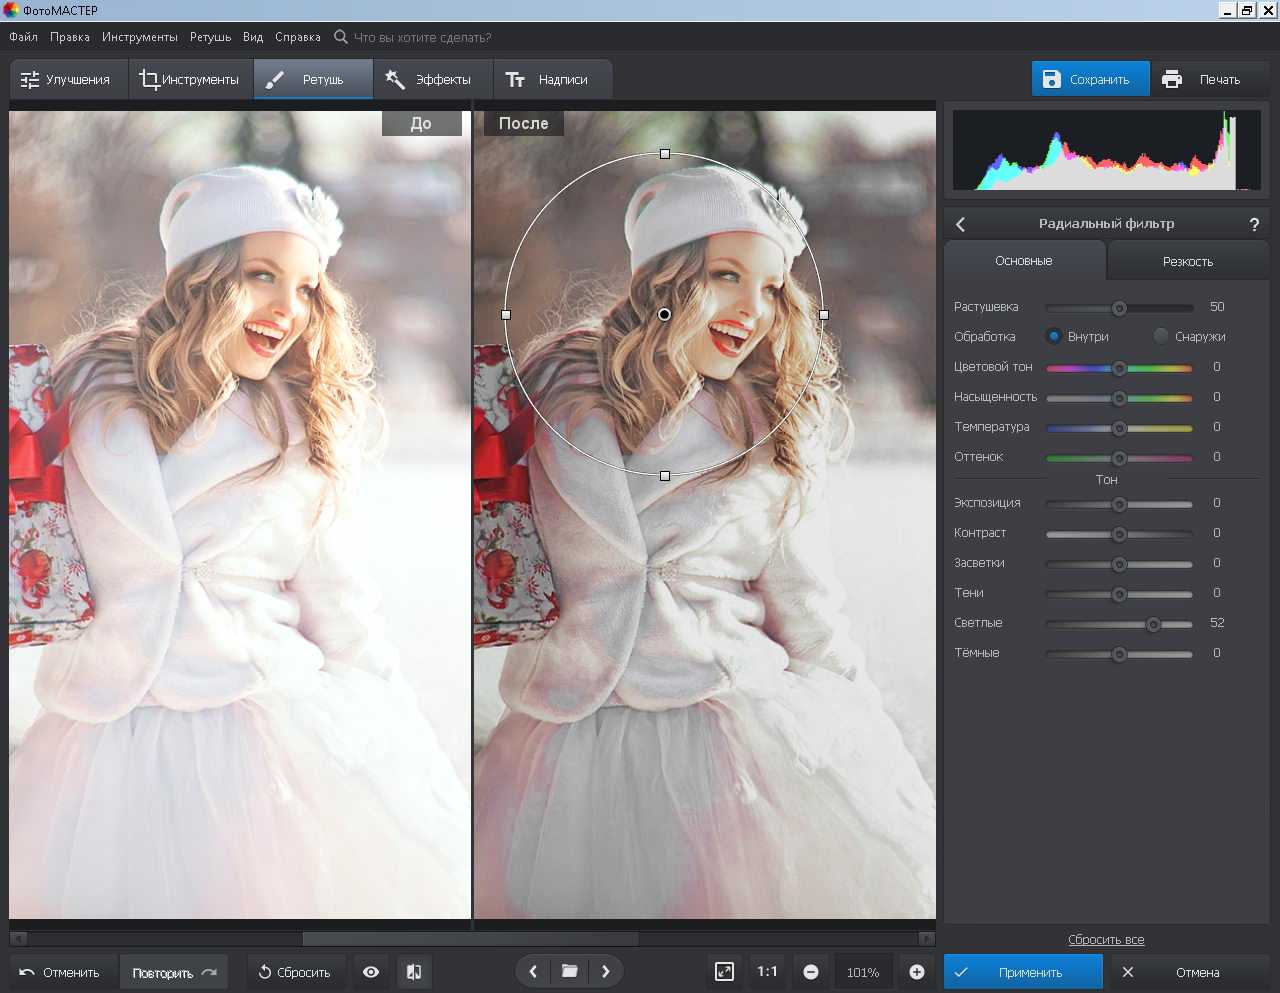
Task: Open the Эффекты tab
Action: pyautogui.click(x=430, y=80)
